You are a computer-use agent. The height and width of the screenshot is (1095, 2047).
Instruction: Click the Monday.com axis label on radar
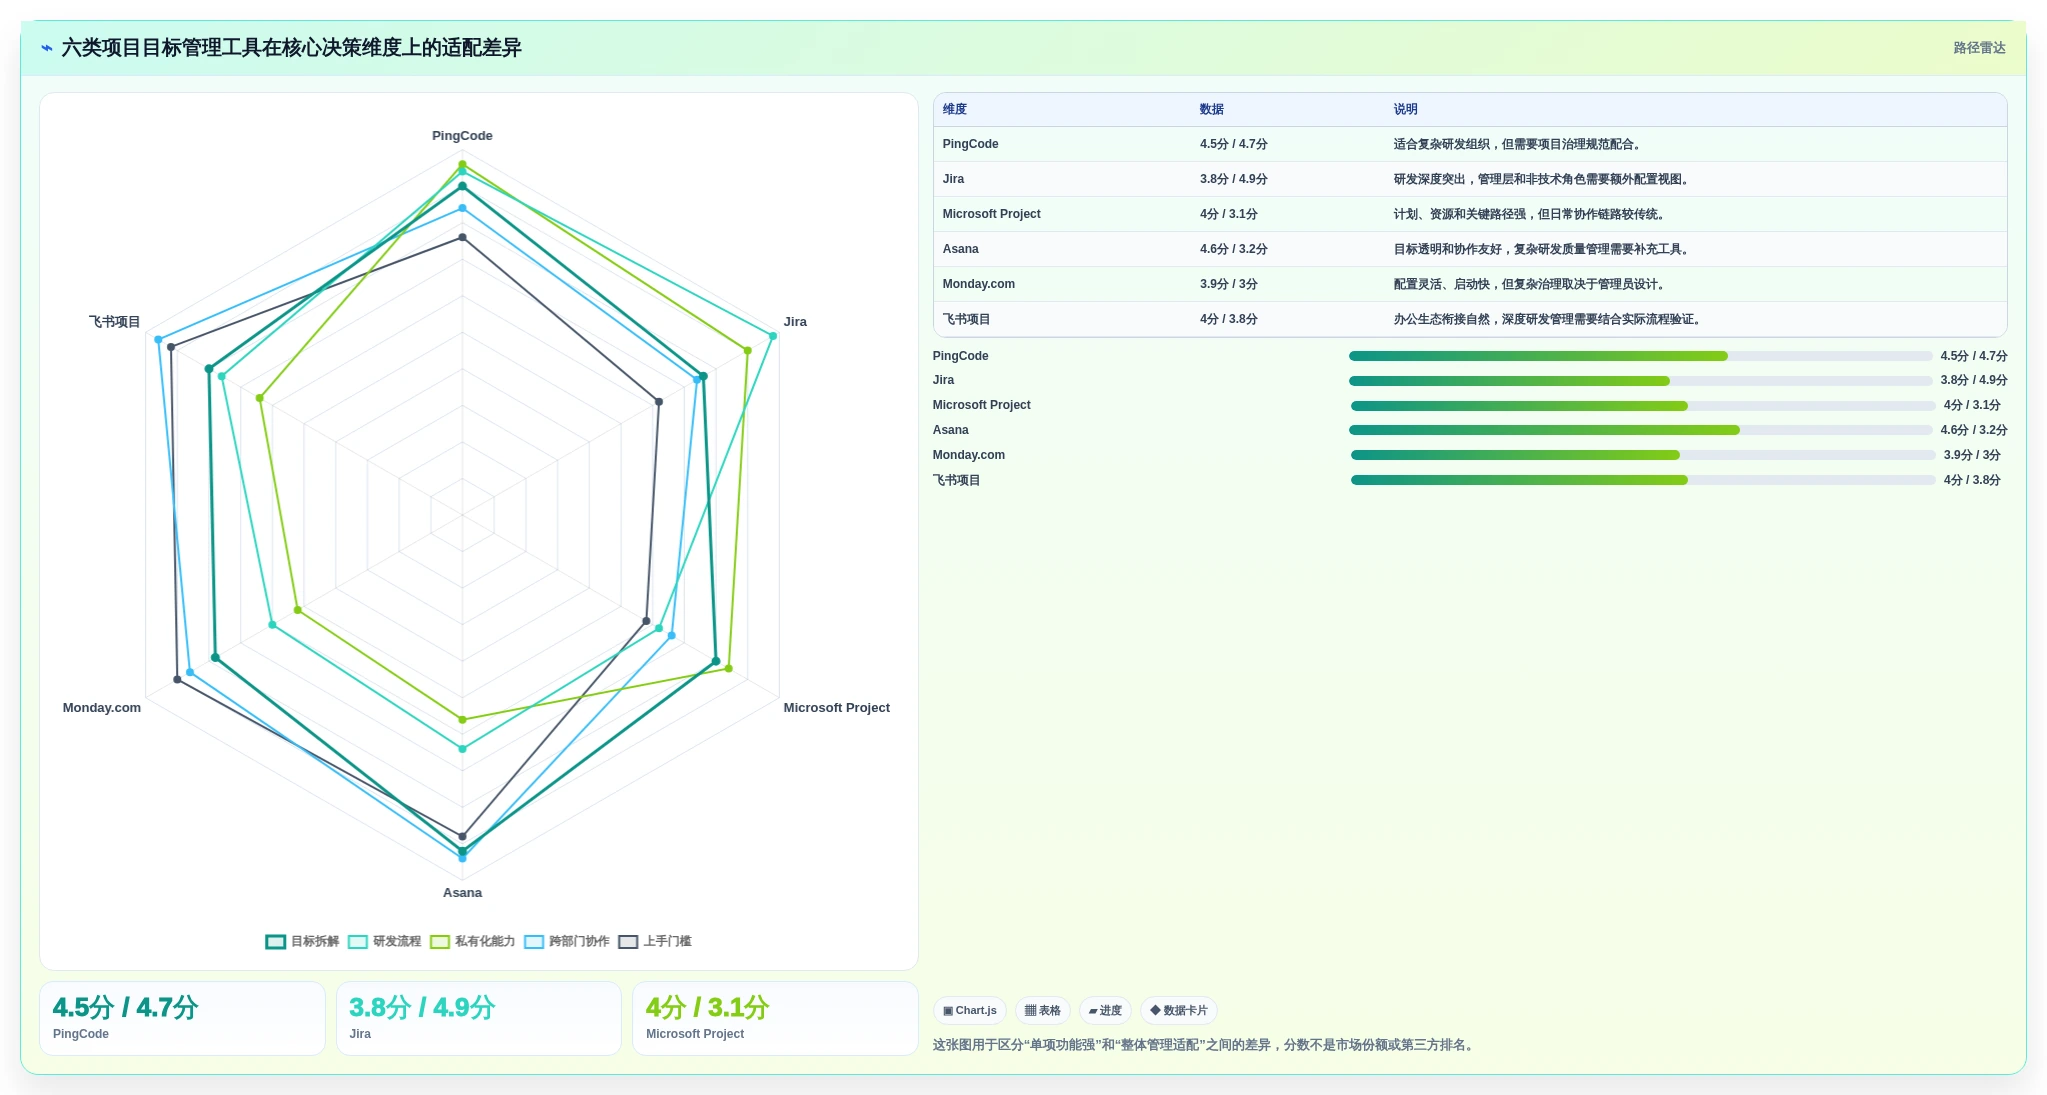click(102, 708)
